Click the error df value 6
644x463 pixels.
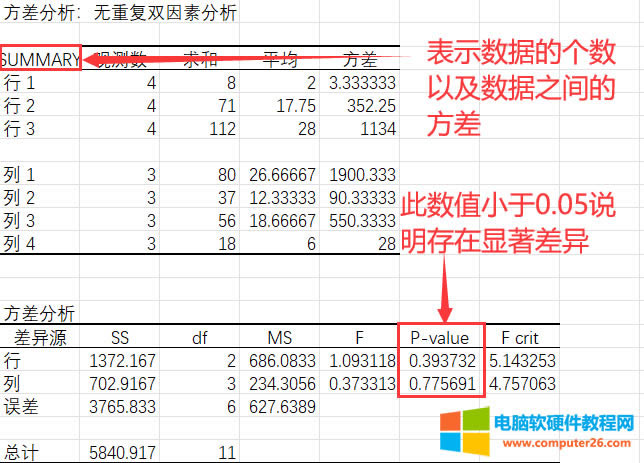[232, 407]
